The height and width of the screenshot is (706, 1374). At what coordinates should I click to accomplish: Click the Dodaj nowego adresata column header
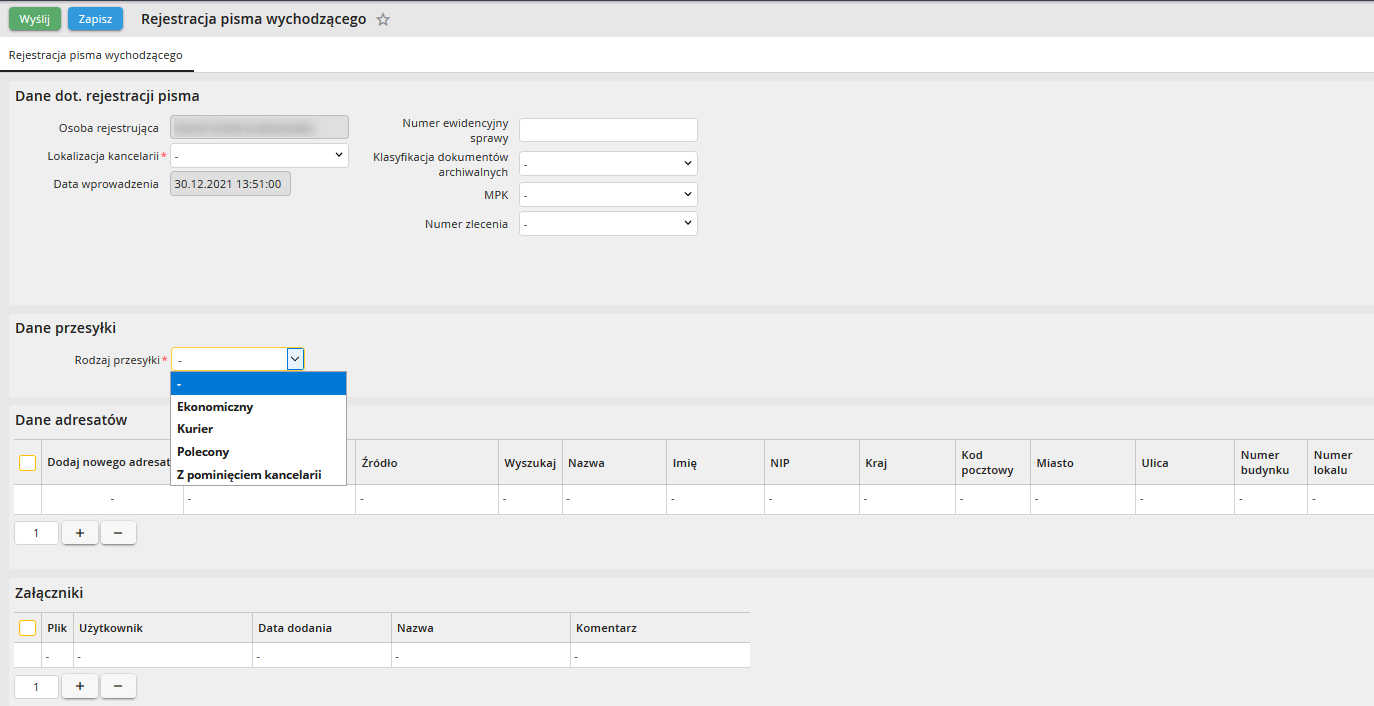click(x=108, y=463)
